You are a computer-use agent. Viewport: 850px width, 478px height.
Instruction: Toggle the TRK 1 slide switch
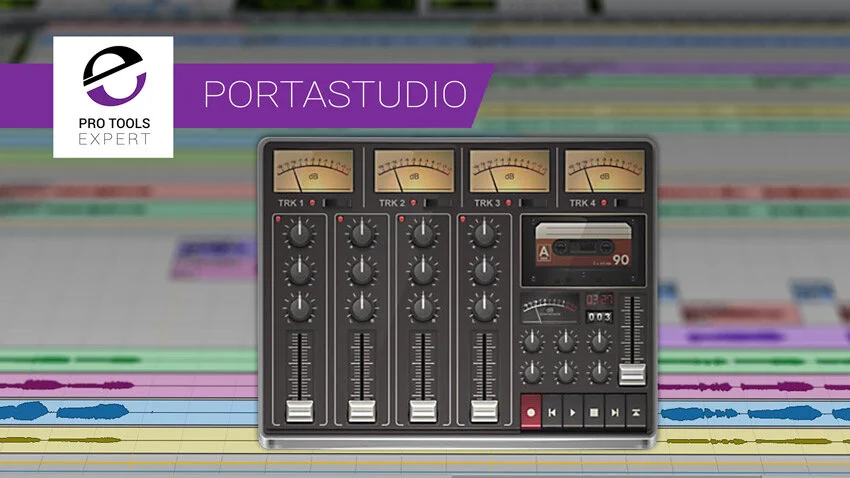[336, 203]
